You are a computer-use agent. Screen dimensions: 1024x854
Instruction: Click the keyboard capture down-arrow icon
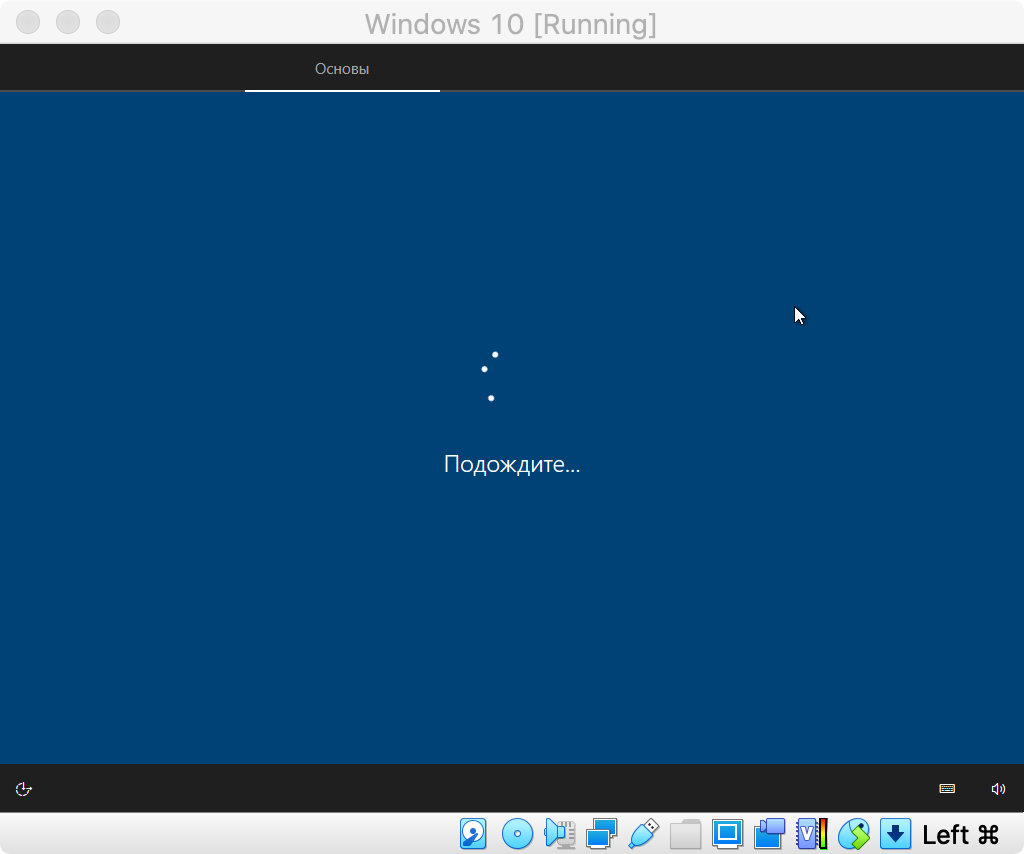coord(895,834)
